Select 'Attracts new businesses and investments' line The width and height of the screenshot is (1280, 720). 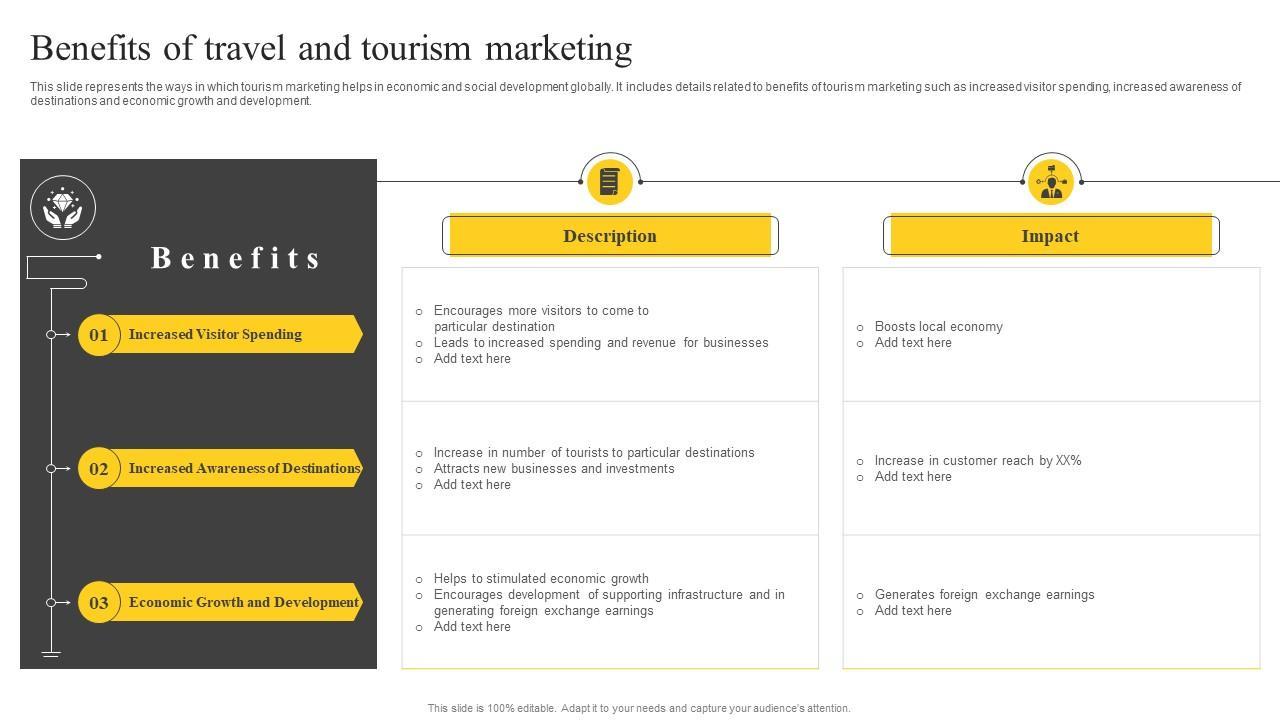coord(554,469)
